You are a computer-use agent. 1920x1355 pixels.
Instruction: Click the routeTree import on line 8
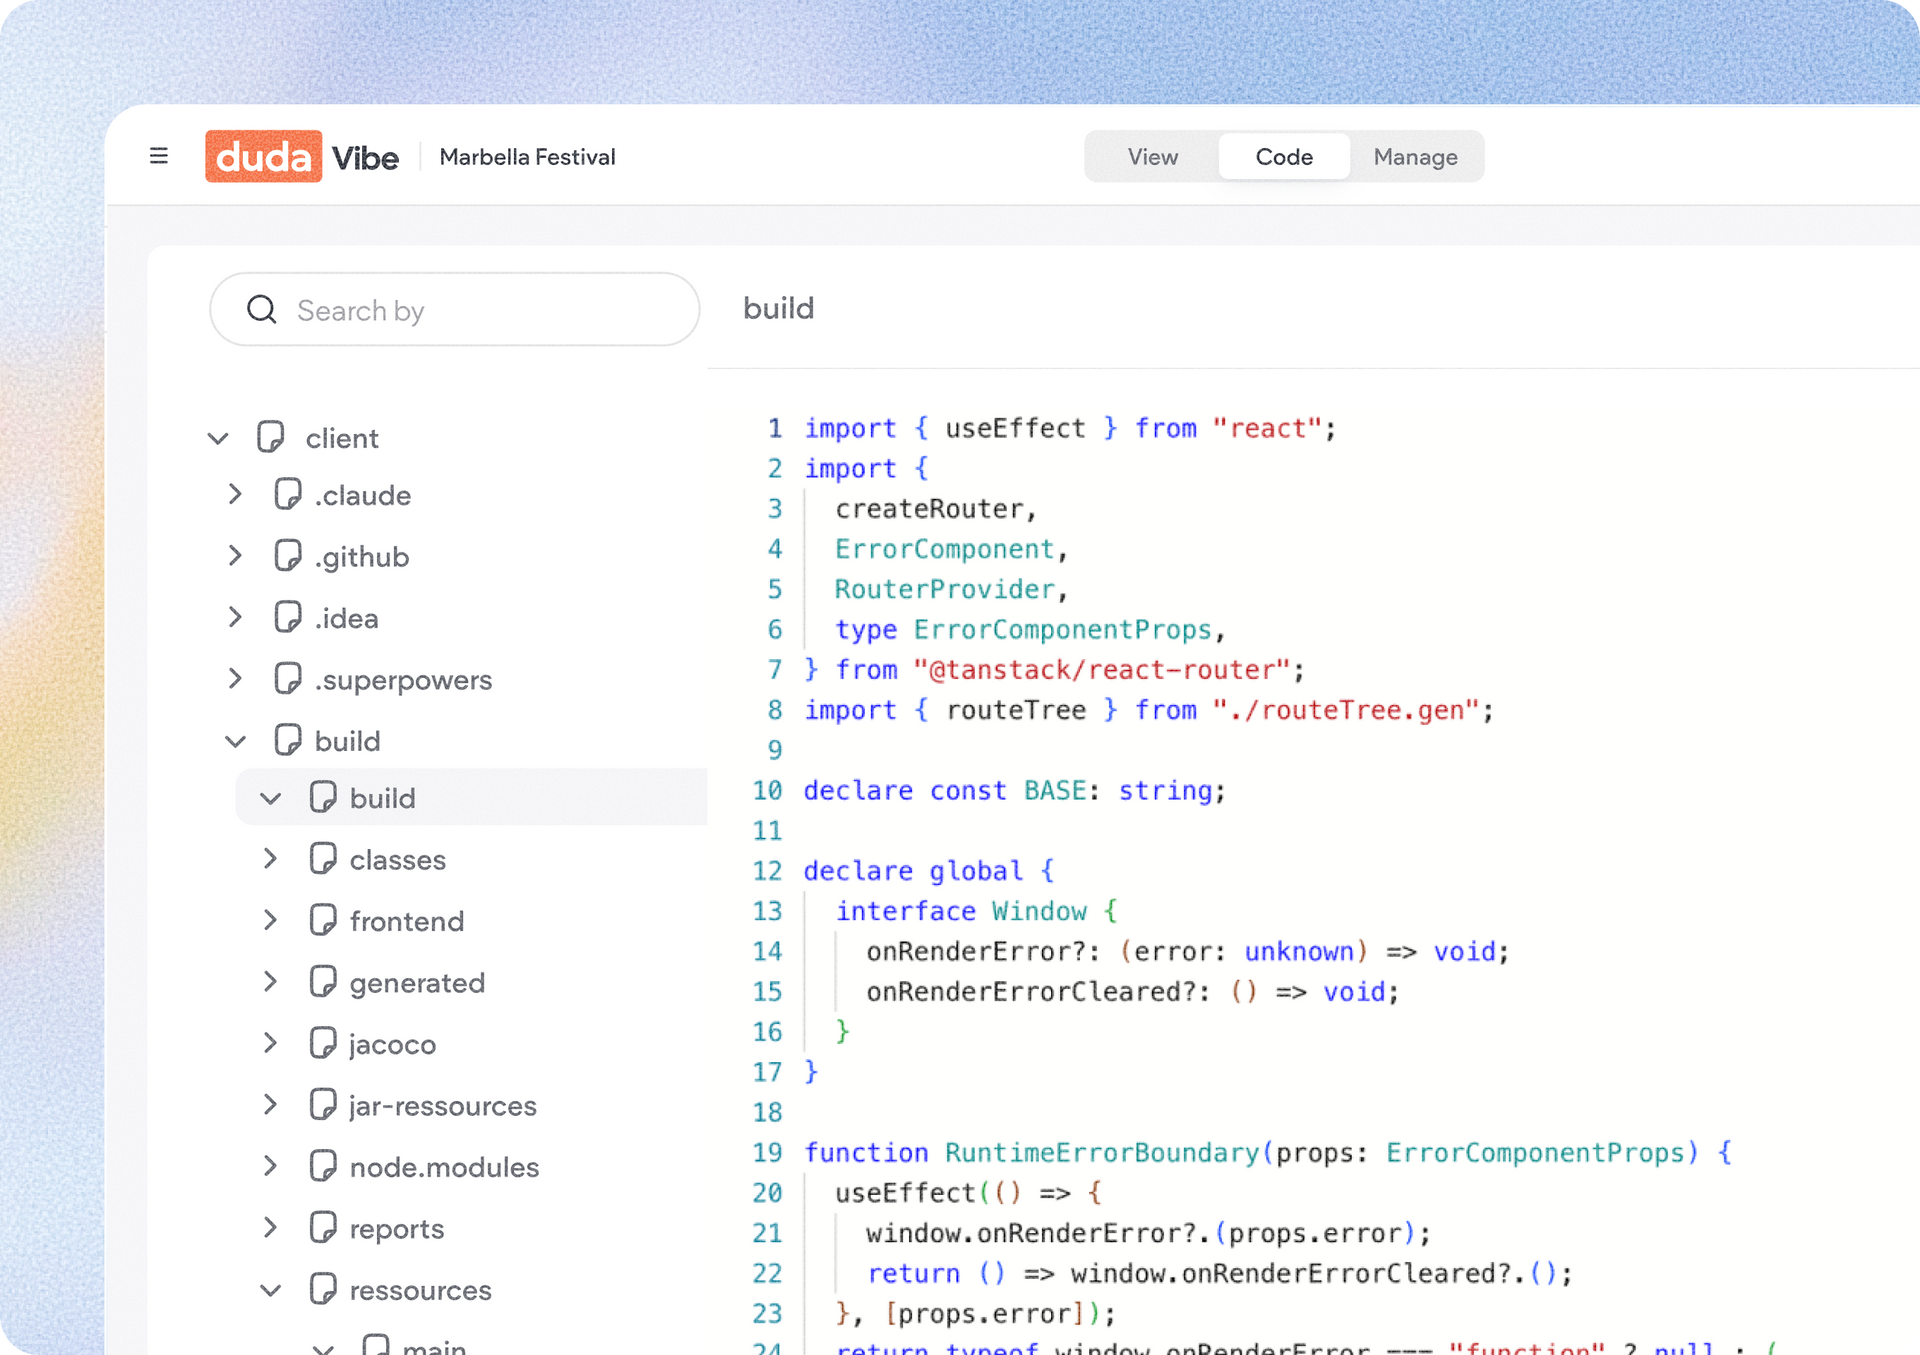[x=1148, y=710]
